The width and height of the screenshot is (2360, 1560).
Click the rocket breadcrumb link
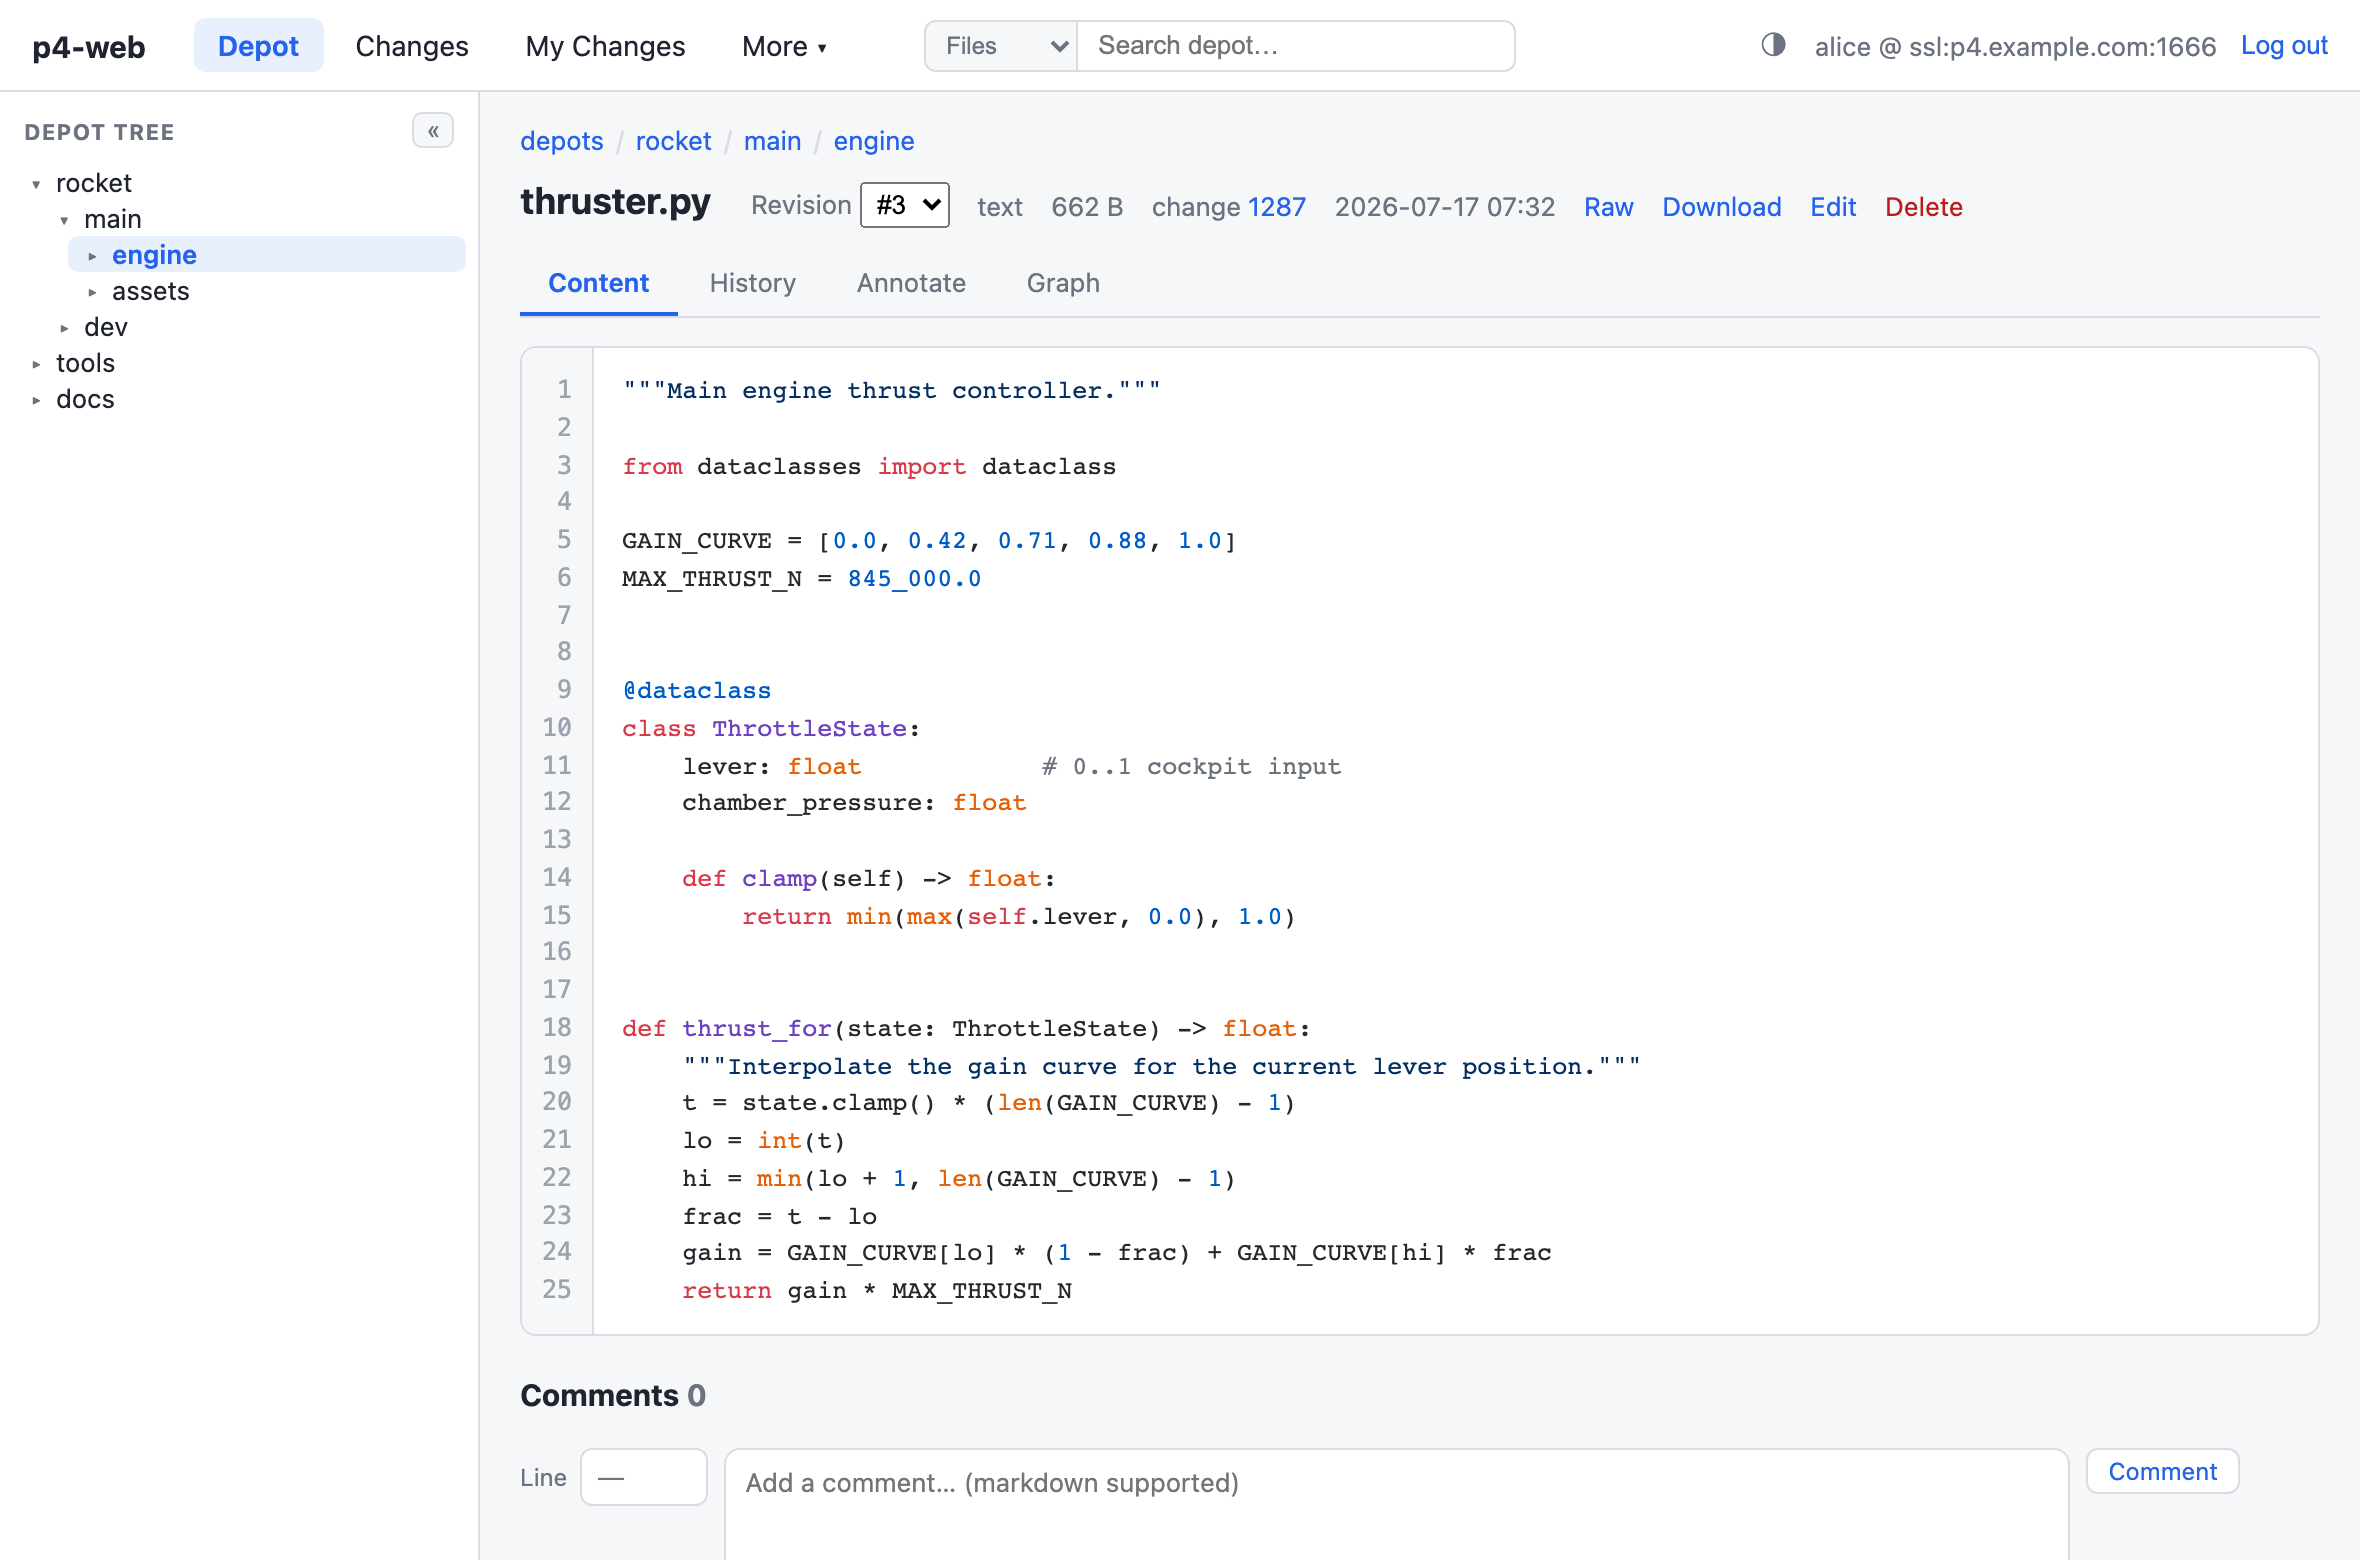tap(673, 141)
